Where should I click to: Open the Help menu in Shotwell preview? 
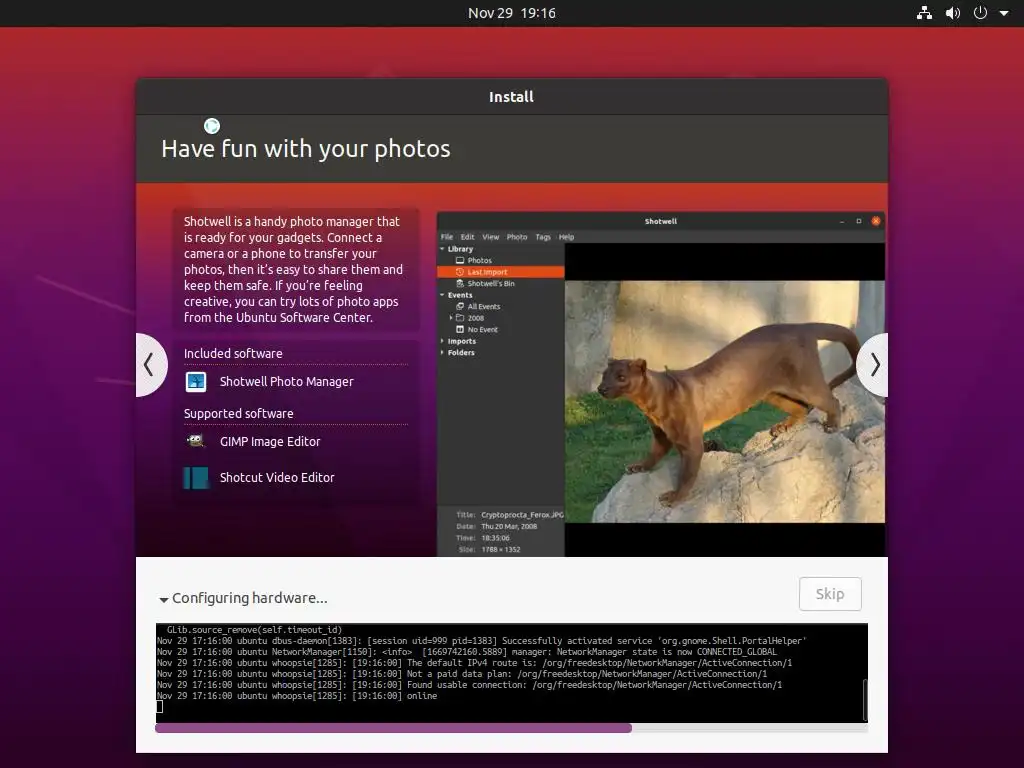click(x=566, y=237)
